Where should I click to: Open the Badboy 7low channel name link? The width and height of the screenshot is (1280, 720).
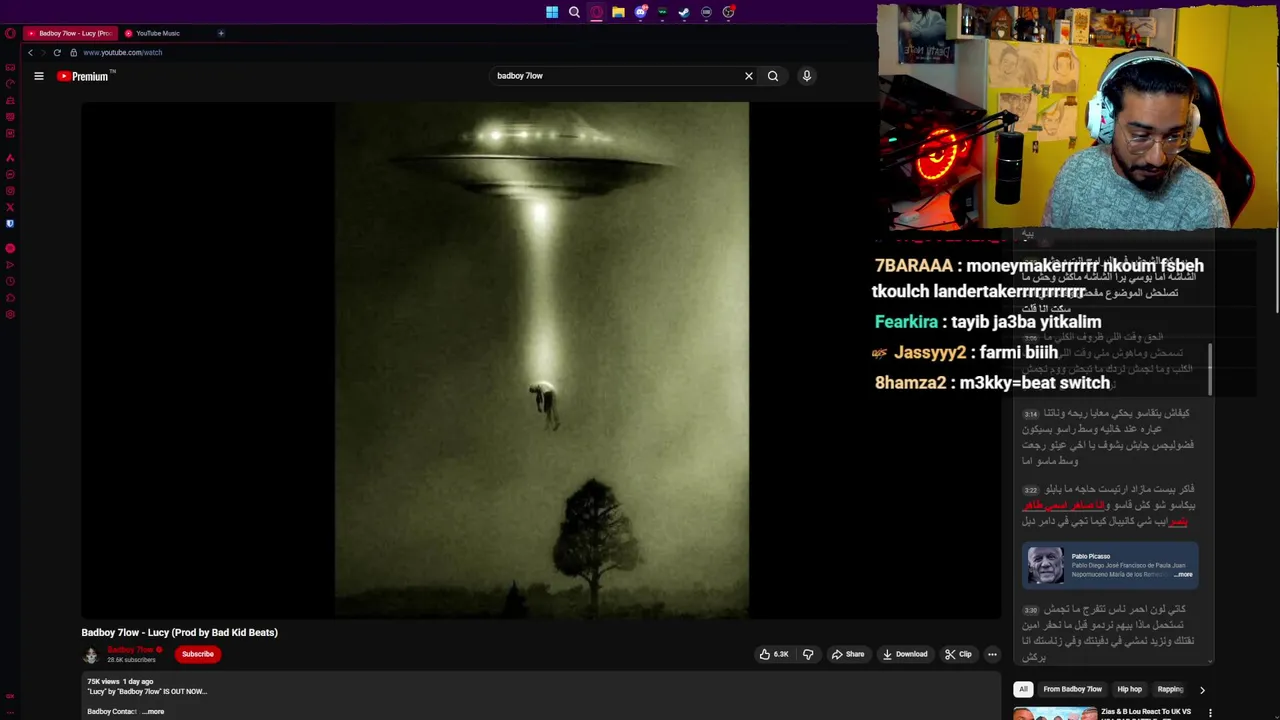tap(131, 650)
